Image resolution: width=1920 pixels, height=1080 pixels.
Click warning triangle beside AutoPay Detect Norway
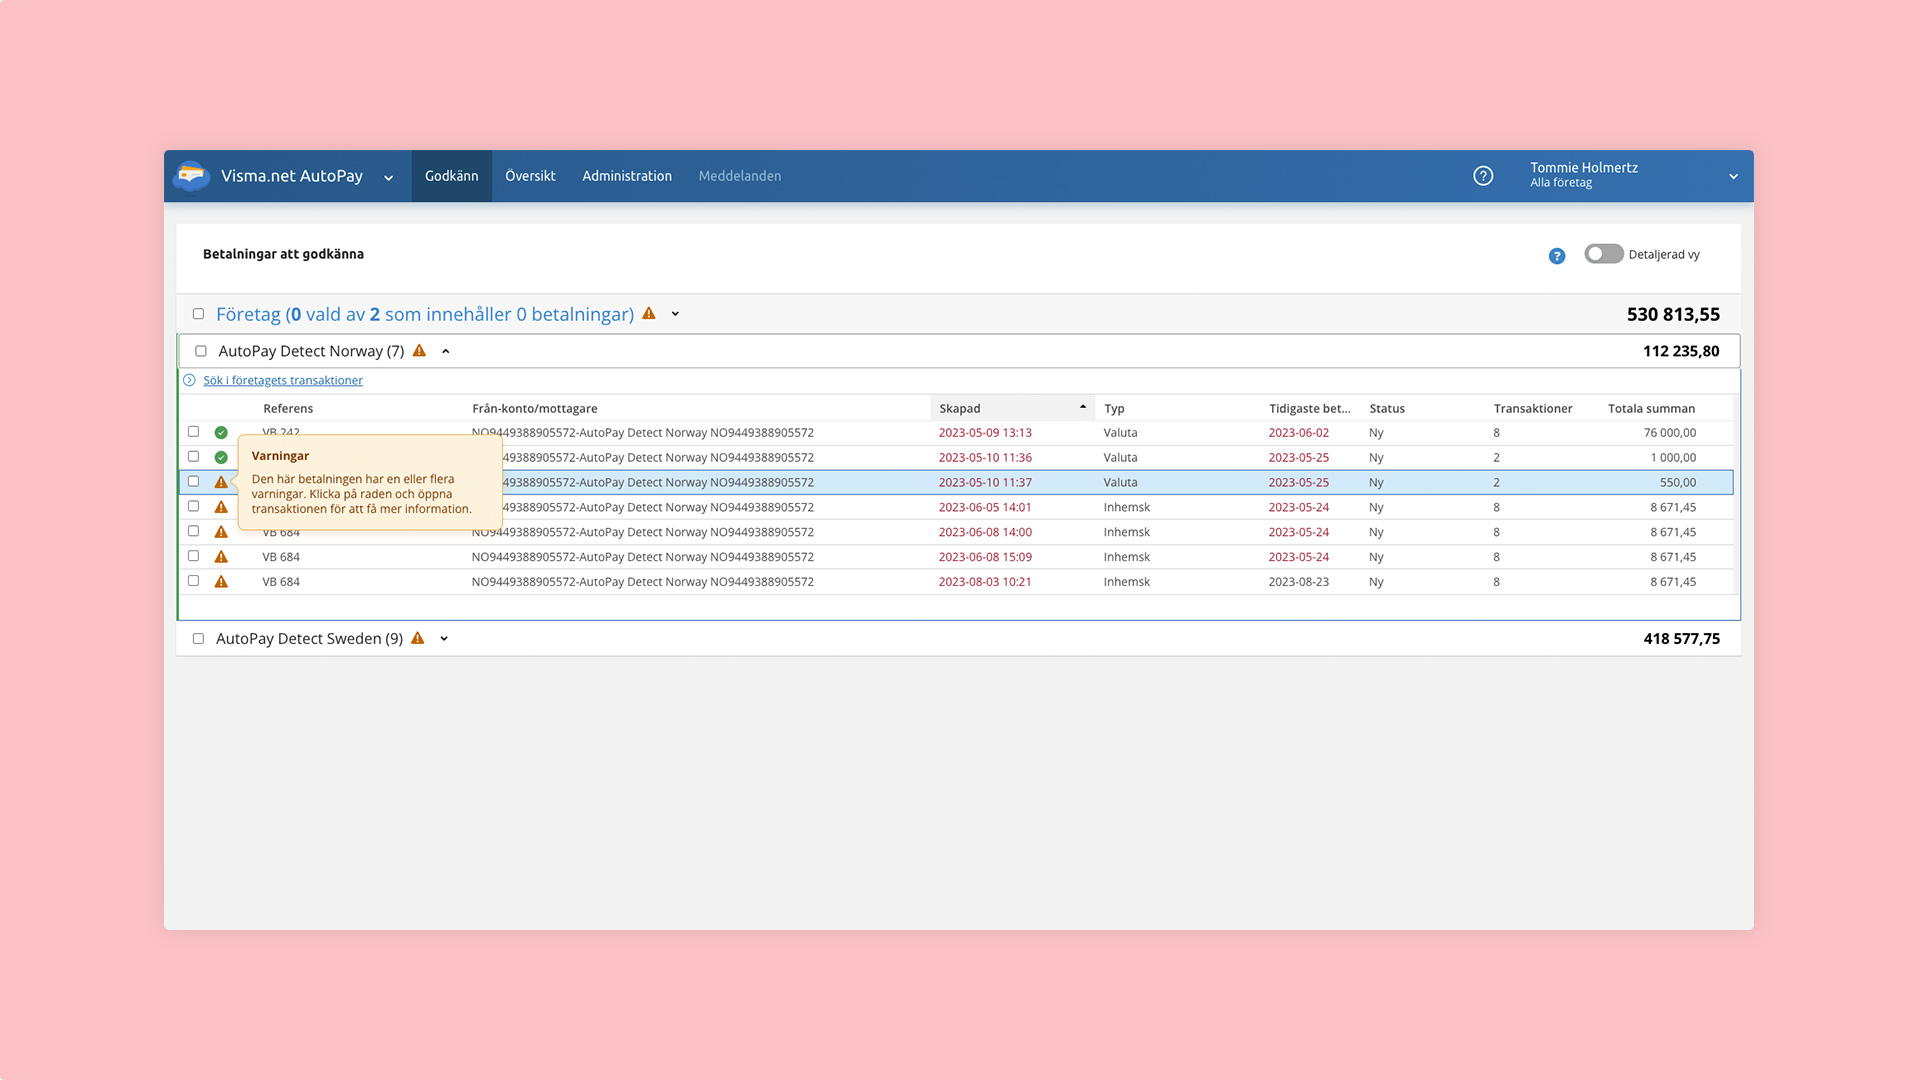click(419, 351)
